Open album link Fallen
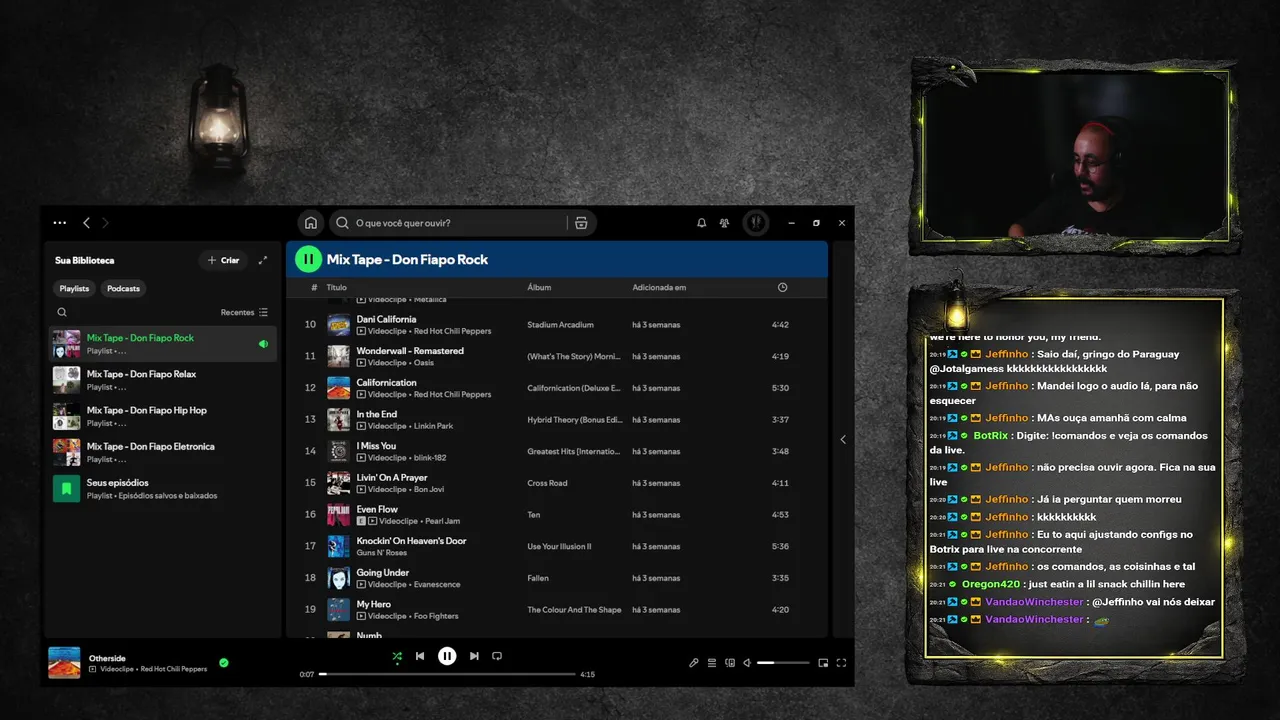This screenshot has width=1280, height=720. tap(538, 578)
